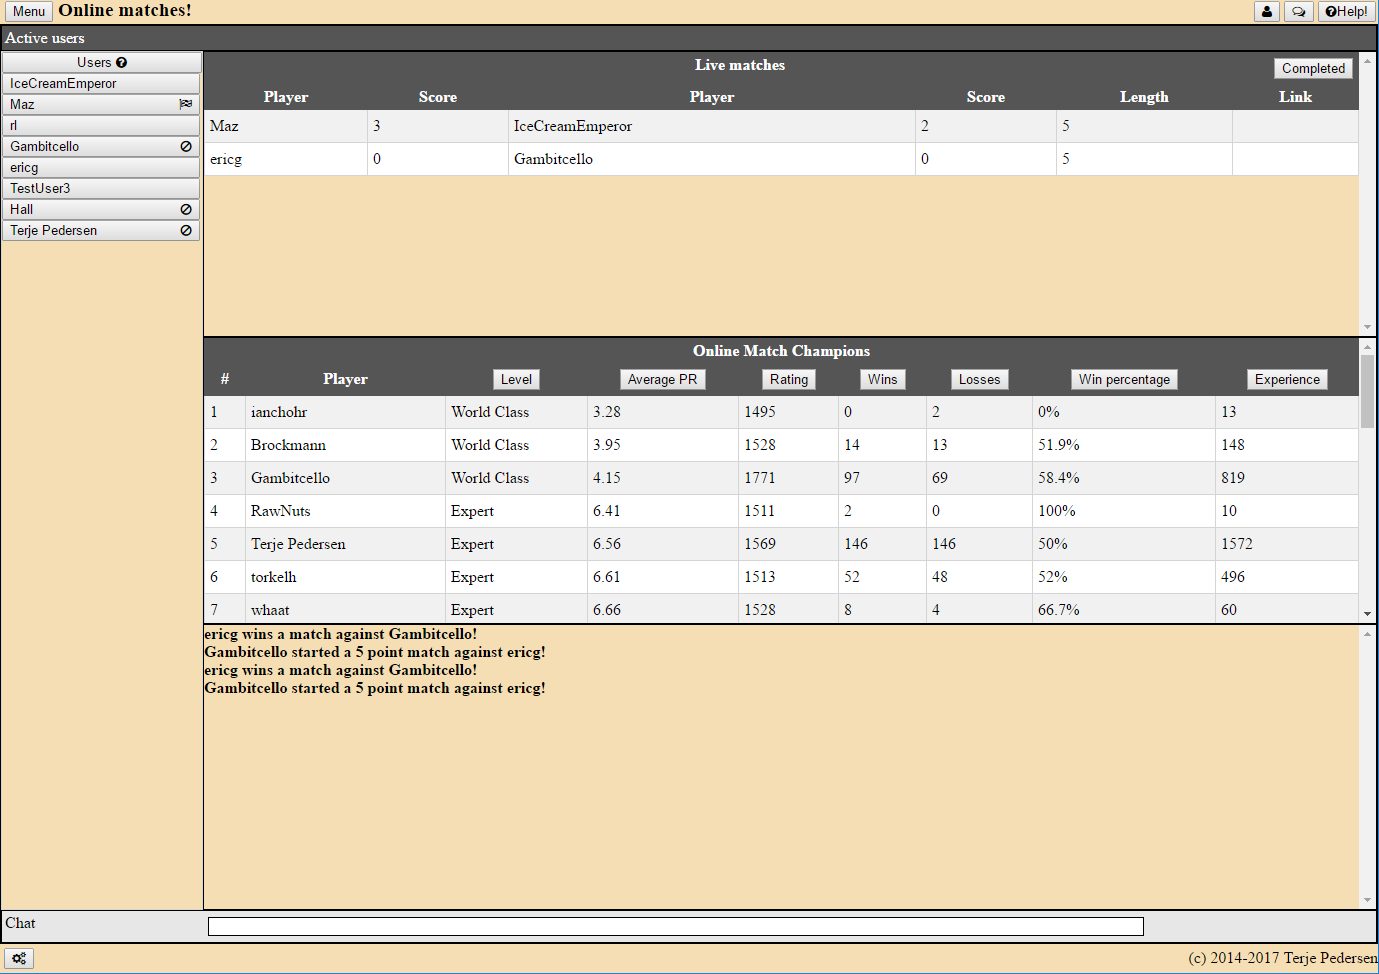This screenshot has width=1379, height=974.
Task: Click champions table scrollbar thumb
Action: (1367, 391)
